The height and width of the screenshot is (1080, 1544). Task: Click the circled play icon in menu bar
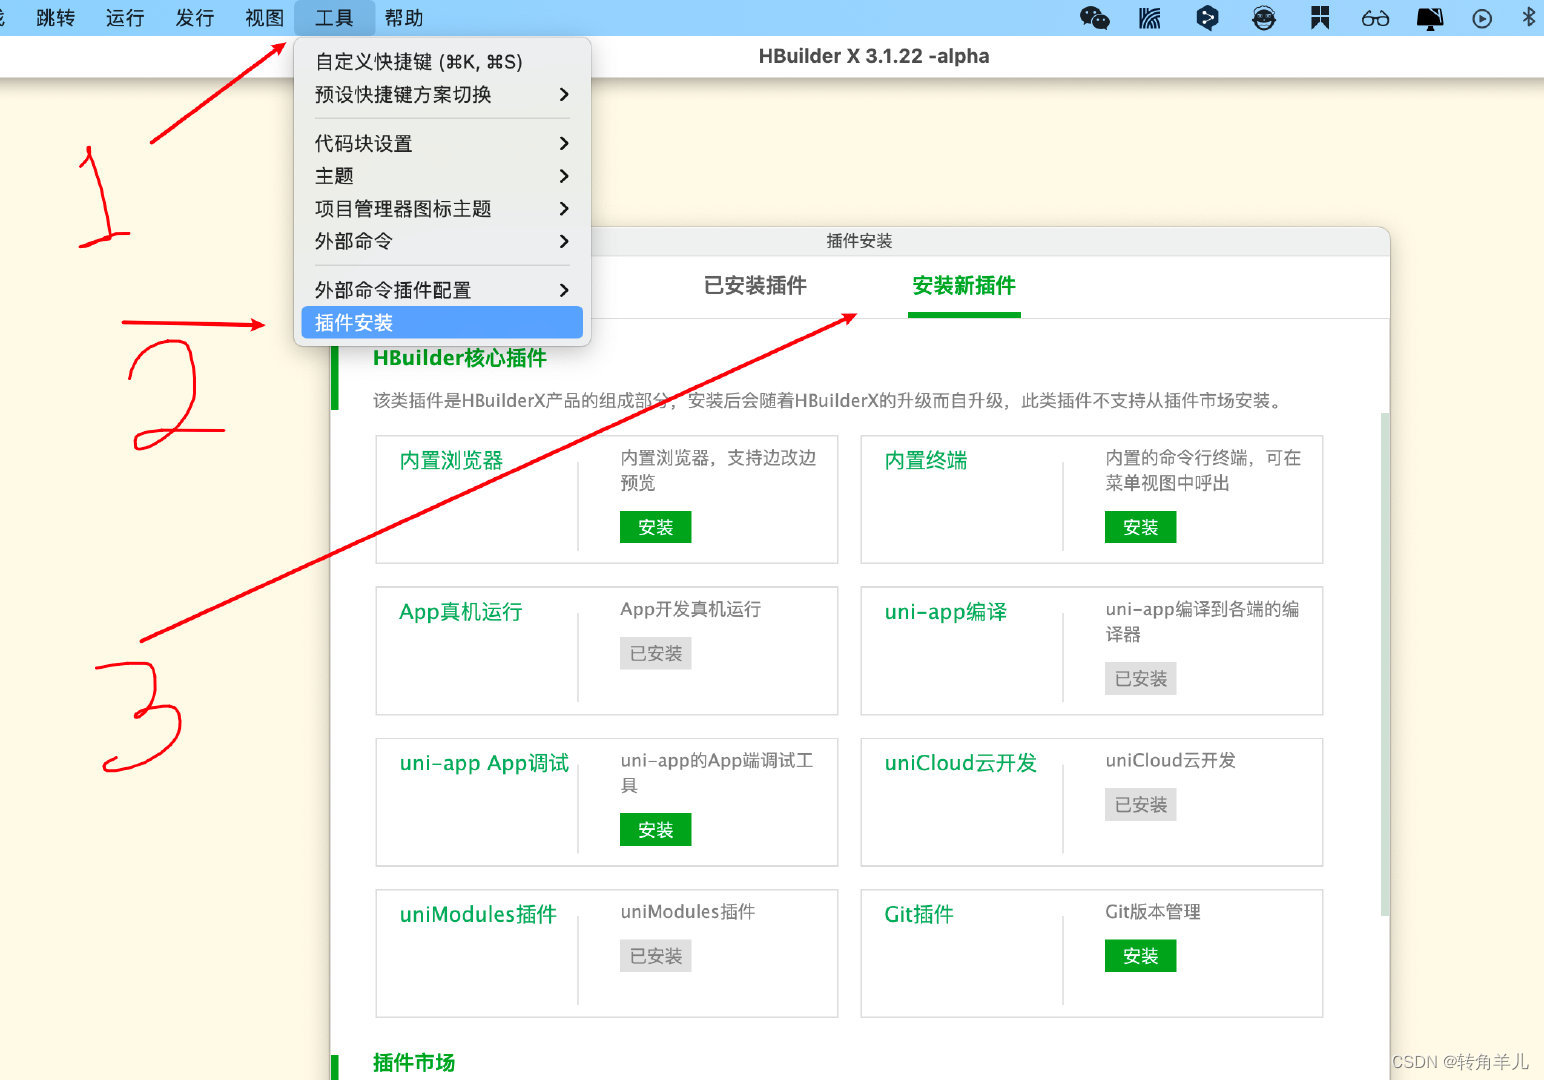pos(1482,18)
